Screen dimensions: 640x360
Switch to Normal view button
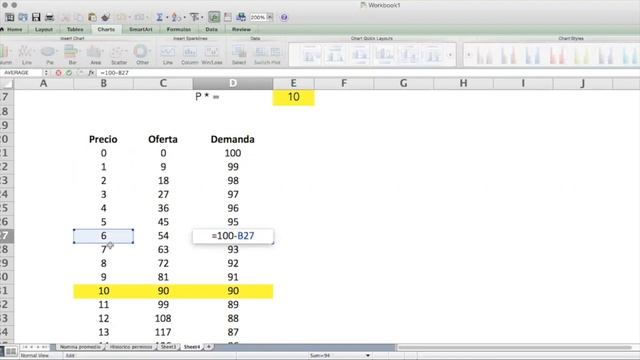click(2, 351)
